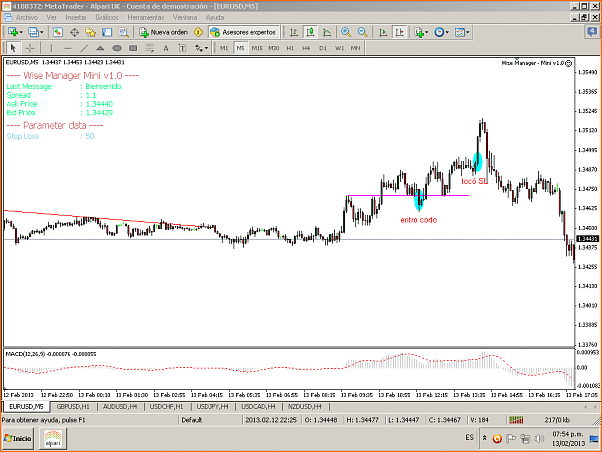The image size is (602, 452).
Task: Select the text A tool
Action: 166,48
